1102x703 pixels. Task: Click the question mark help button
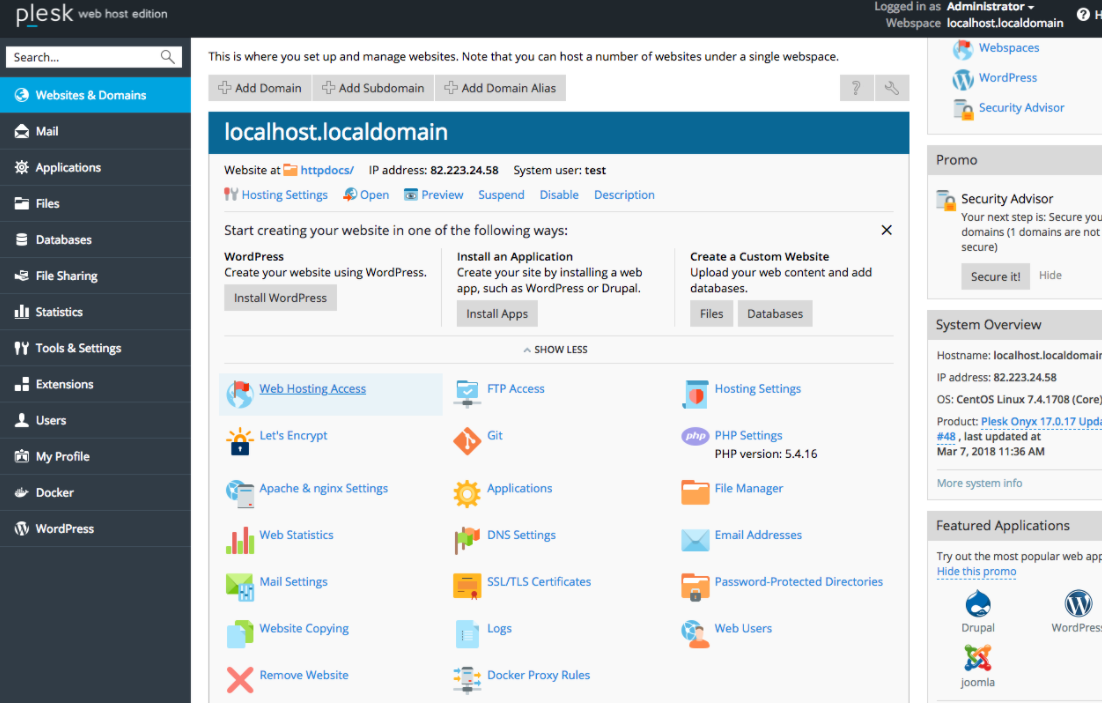tap(856, 88)
